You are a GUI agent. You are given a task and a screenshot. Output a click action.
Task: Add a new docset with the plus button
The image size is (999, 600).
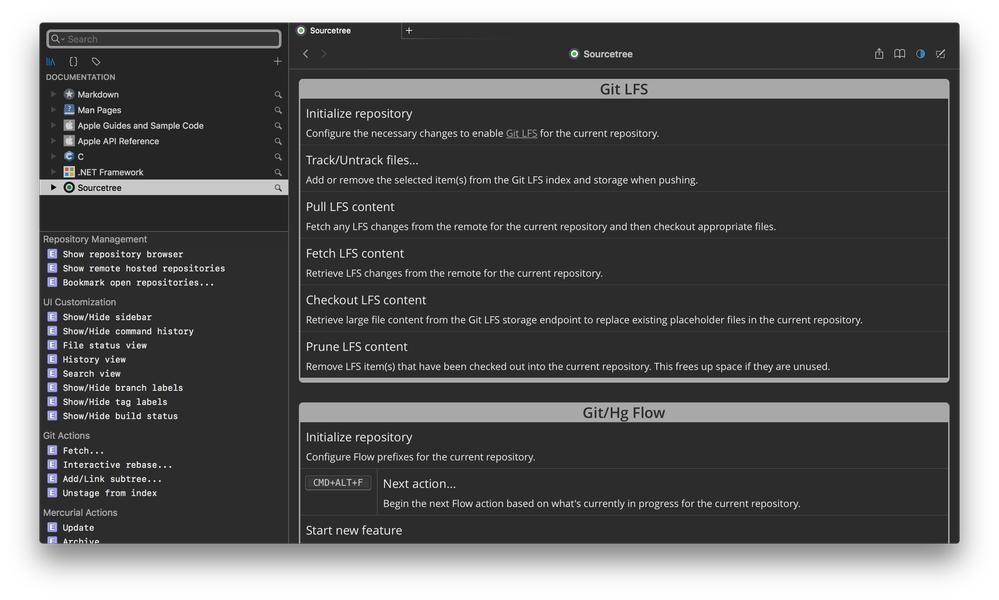(x=277, y=62)
